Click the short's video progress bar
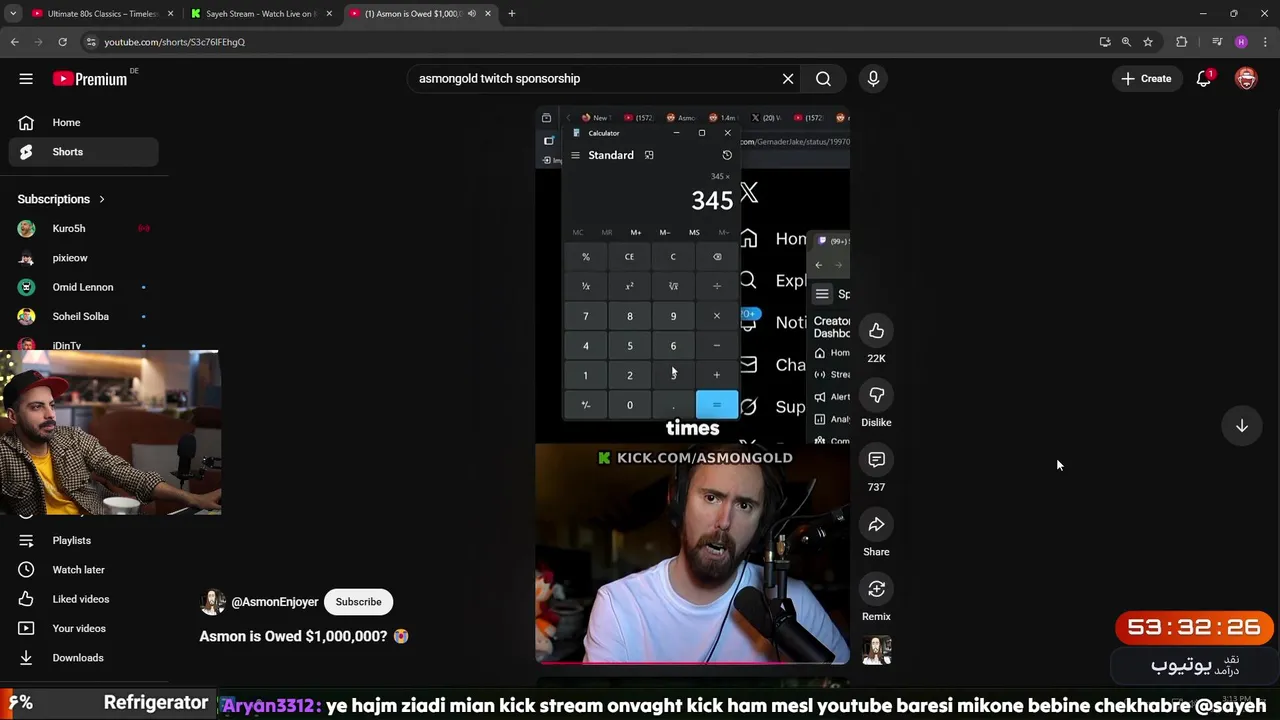This screenshot has width=1280, height=720. coord(692,662)
